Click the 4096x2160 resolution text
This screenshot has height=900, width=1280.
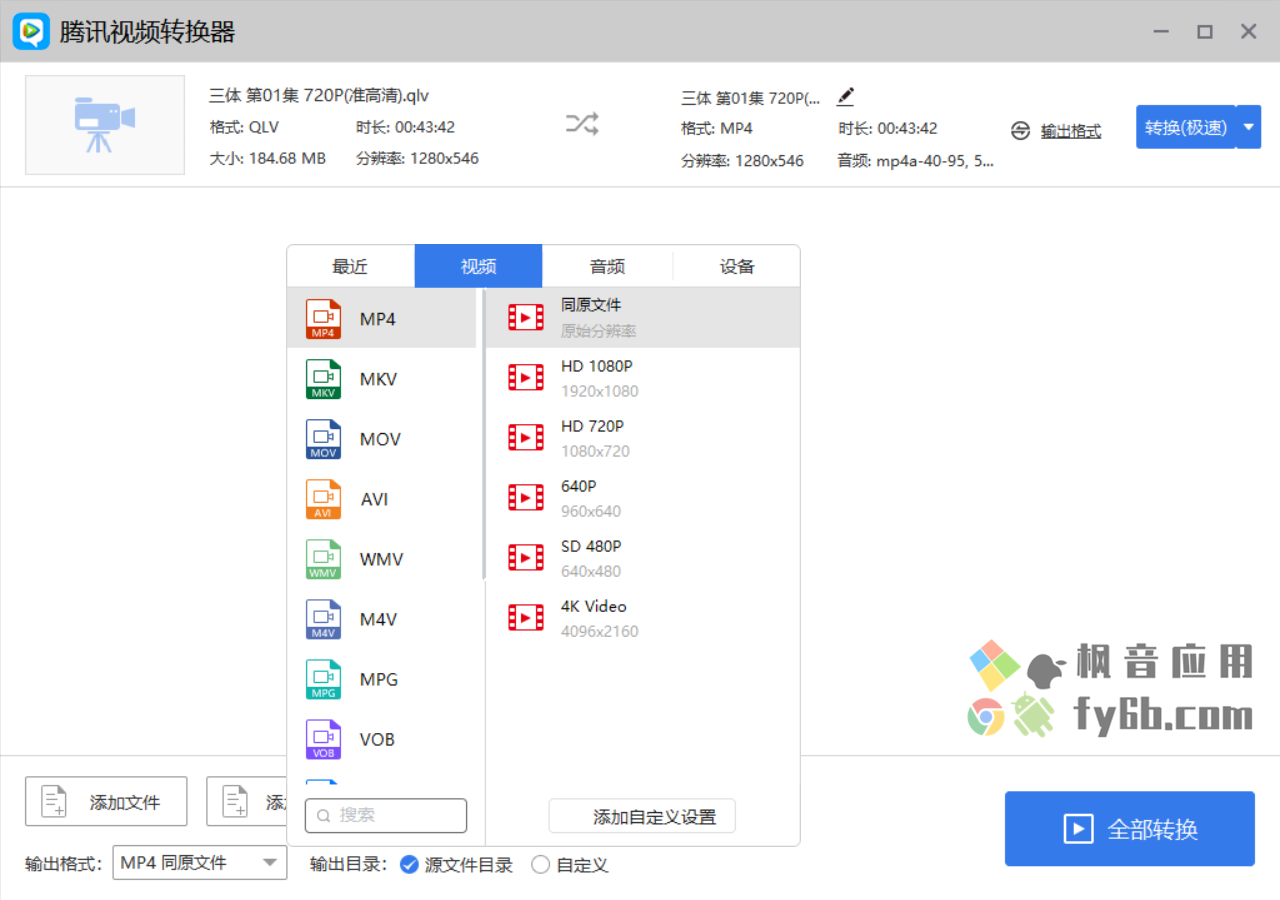[x=600, y=631]
